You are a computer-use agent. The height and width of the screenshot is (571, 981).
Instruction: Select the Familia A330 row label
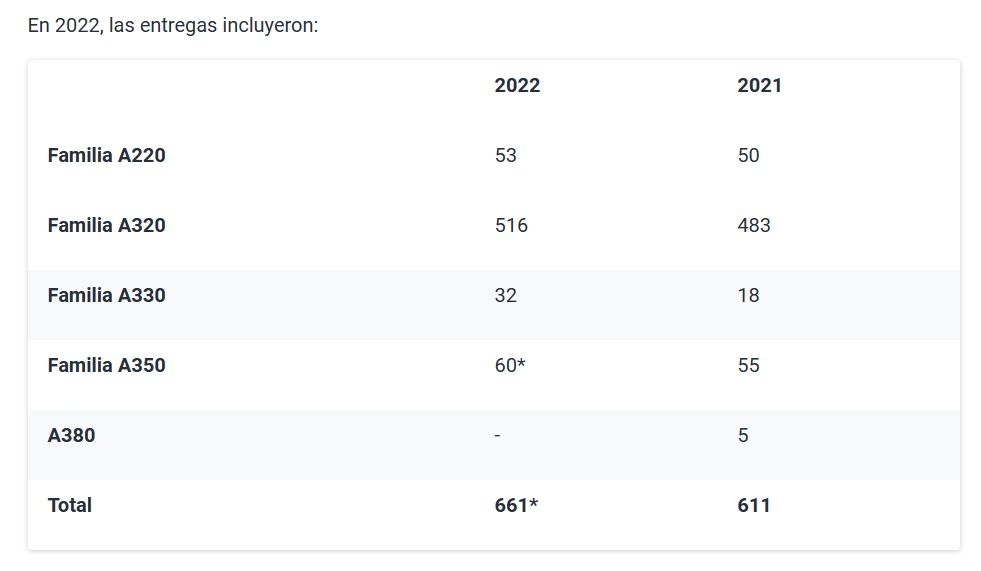point(106,295)
